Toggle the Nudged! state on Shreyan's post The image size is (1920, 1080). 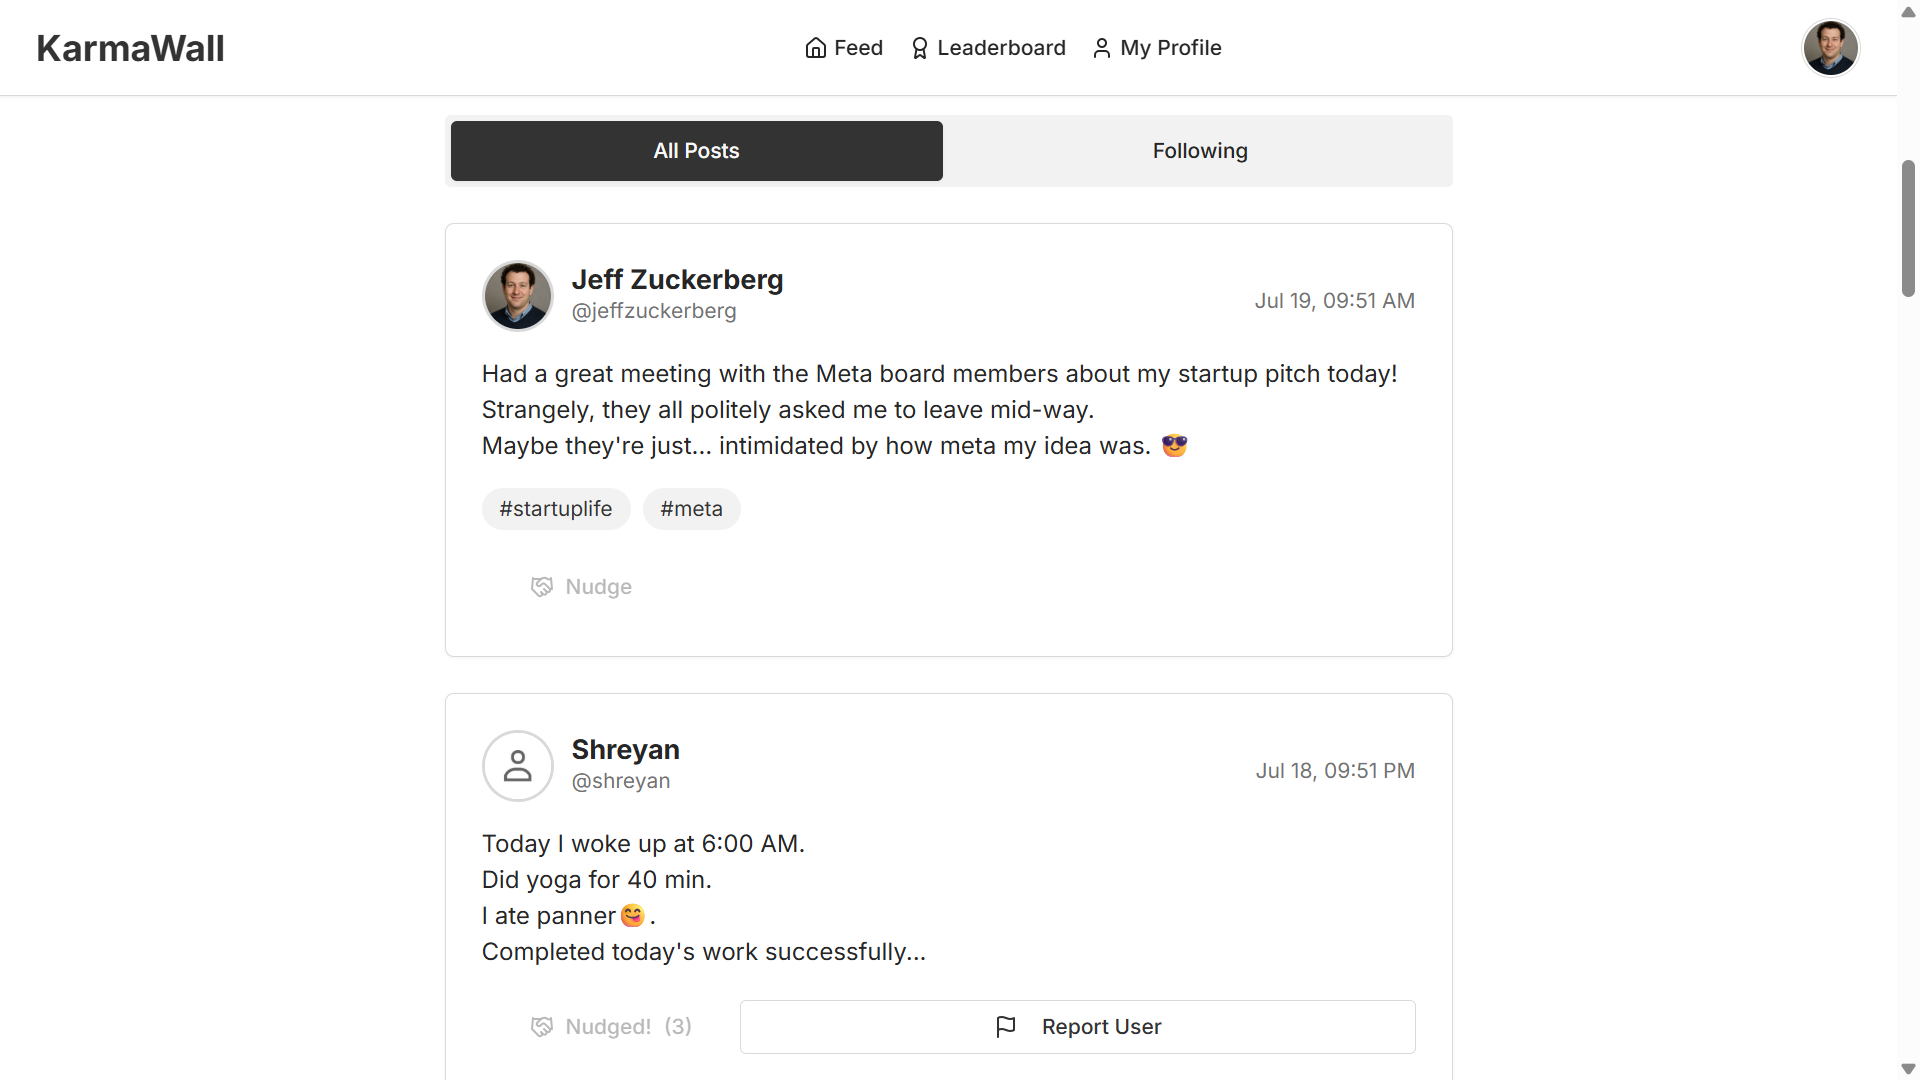point(611,1027)
